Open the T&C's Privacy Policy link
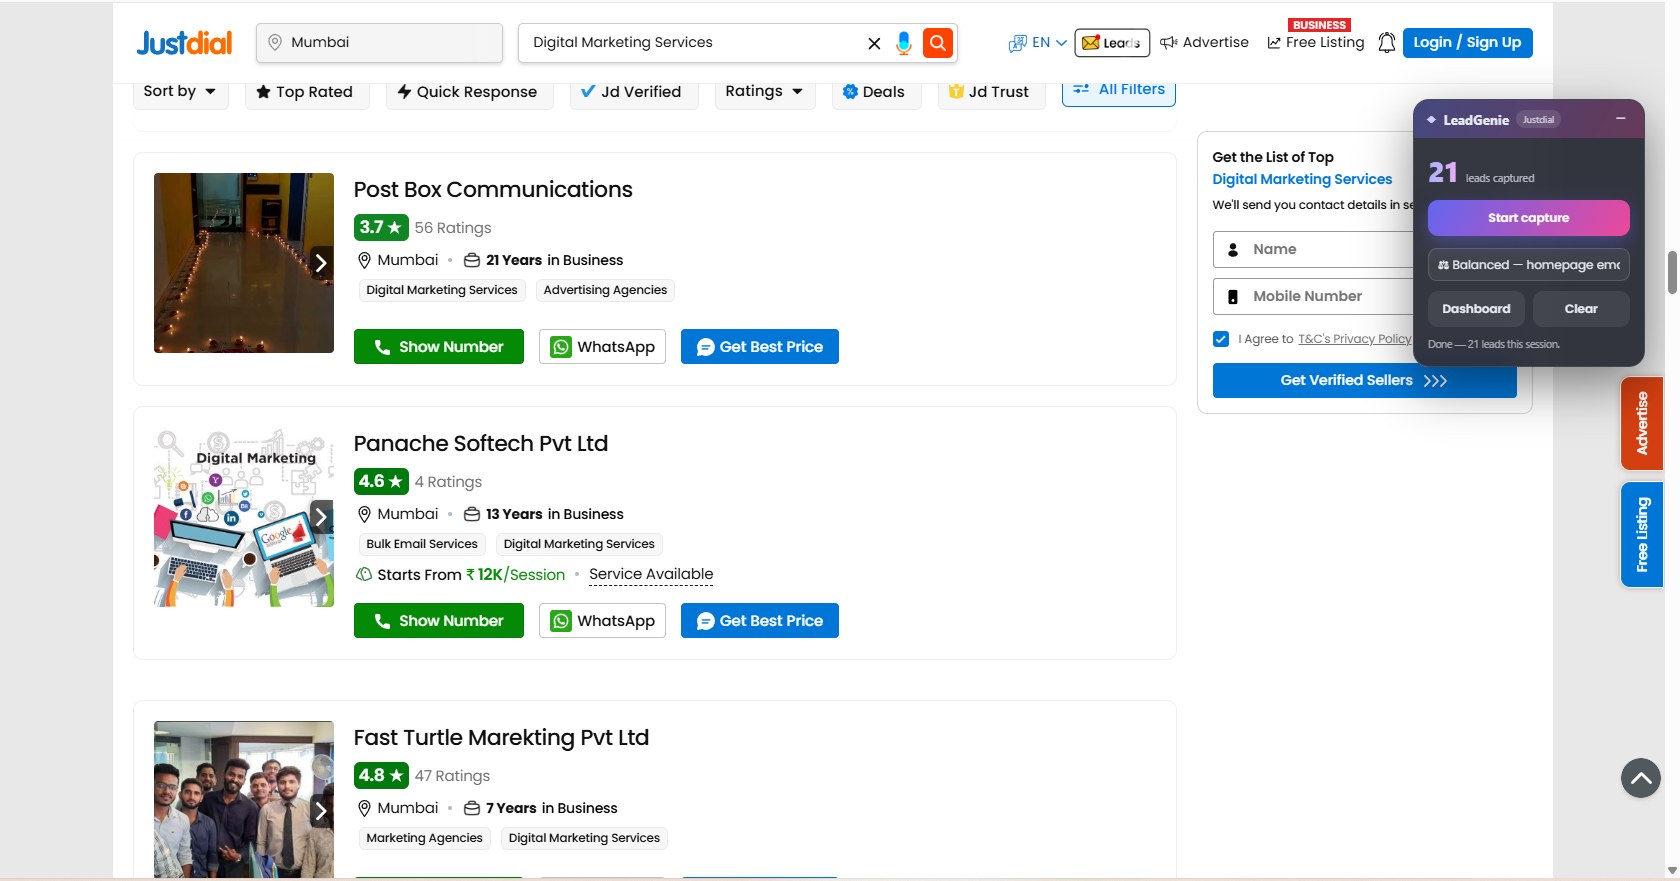The image size is (1680, 881). click(1355, 339)
